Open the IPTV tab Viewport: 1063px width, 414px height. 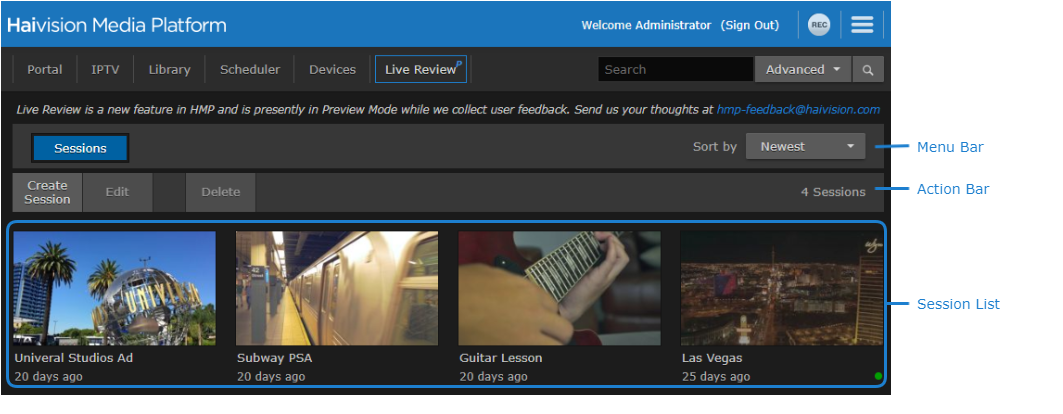coord(105,70)
